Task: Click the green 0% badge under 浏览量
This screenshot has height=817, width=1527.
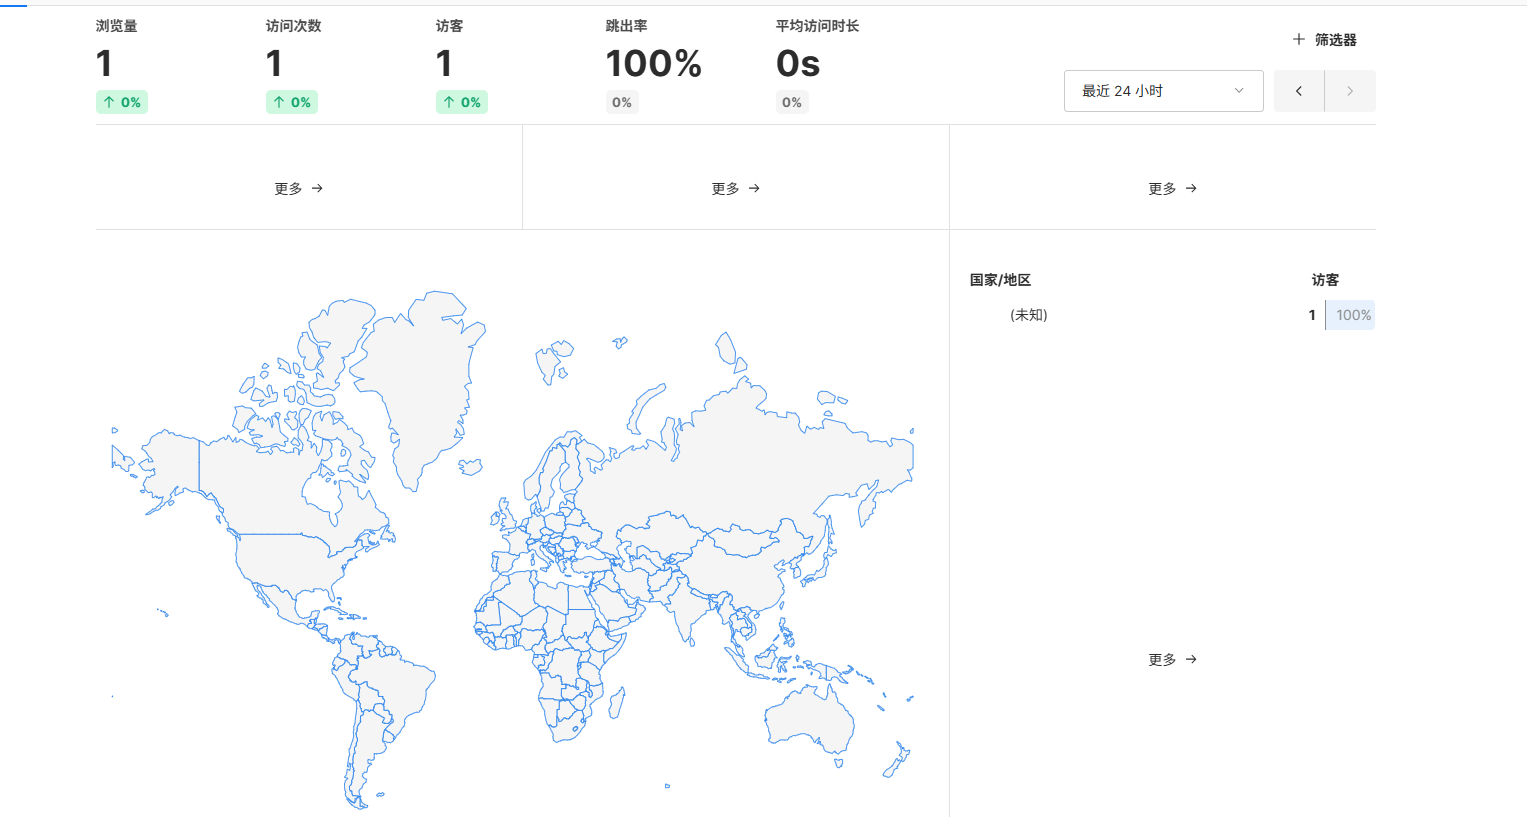Action: [x=122, y=102]
